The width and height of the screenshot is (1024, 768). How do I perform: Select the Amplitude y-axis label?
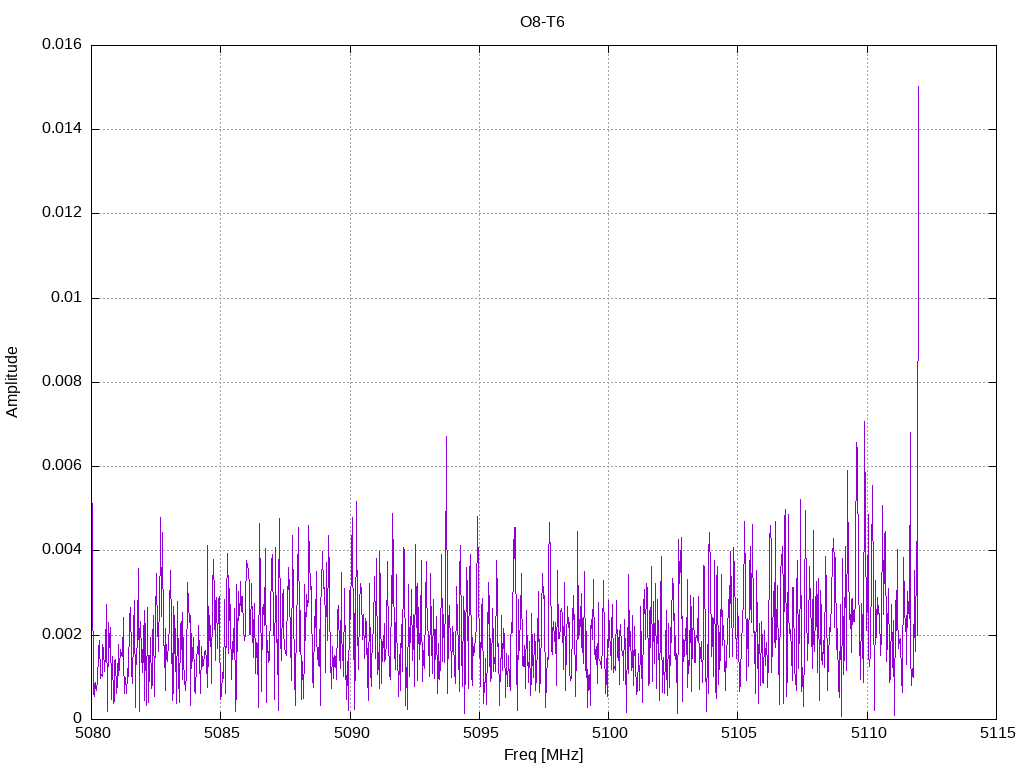[12, 381]
